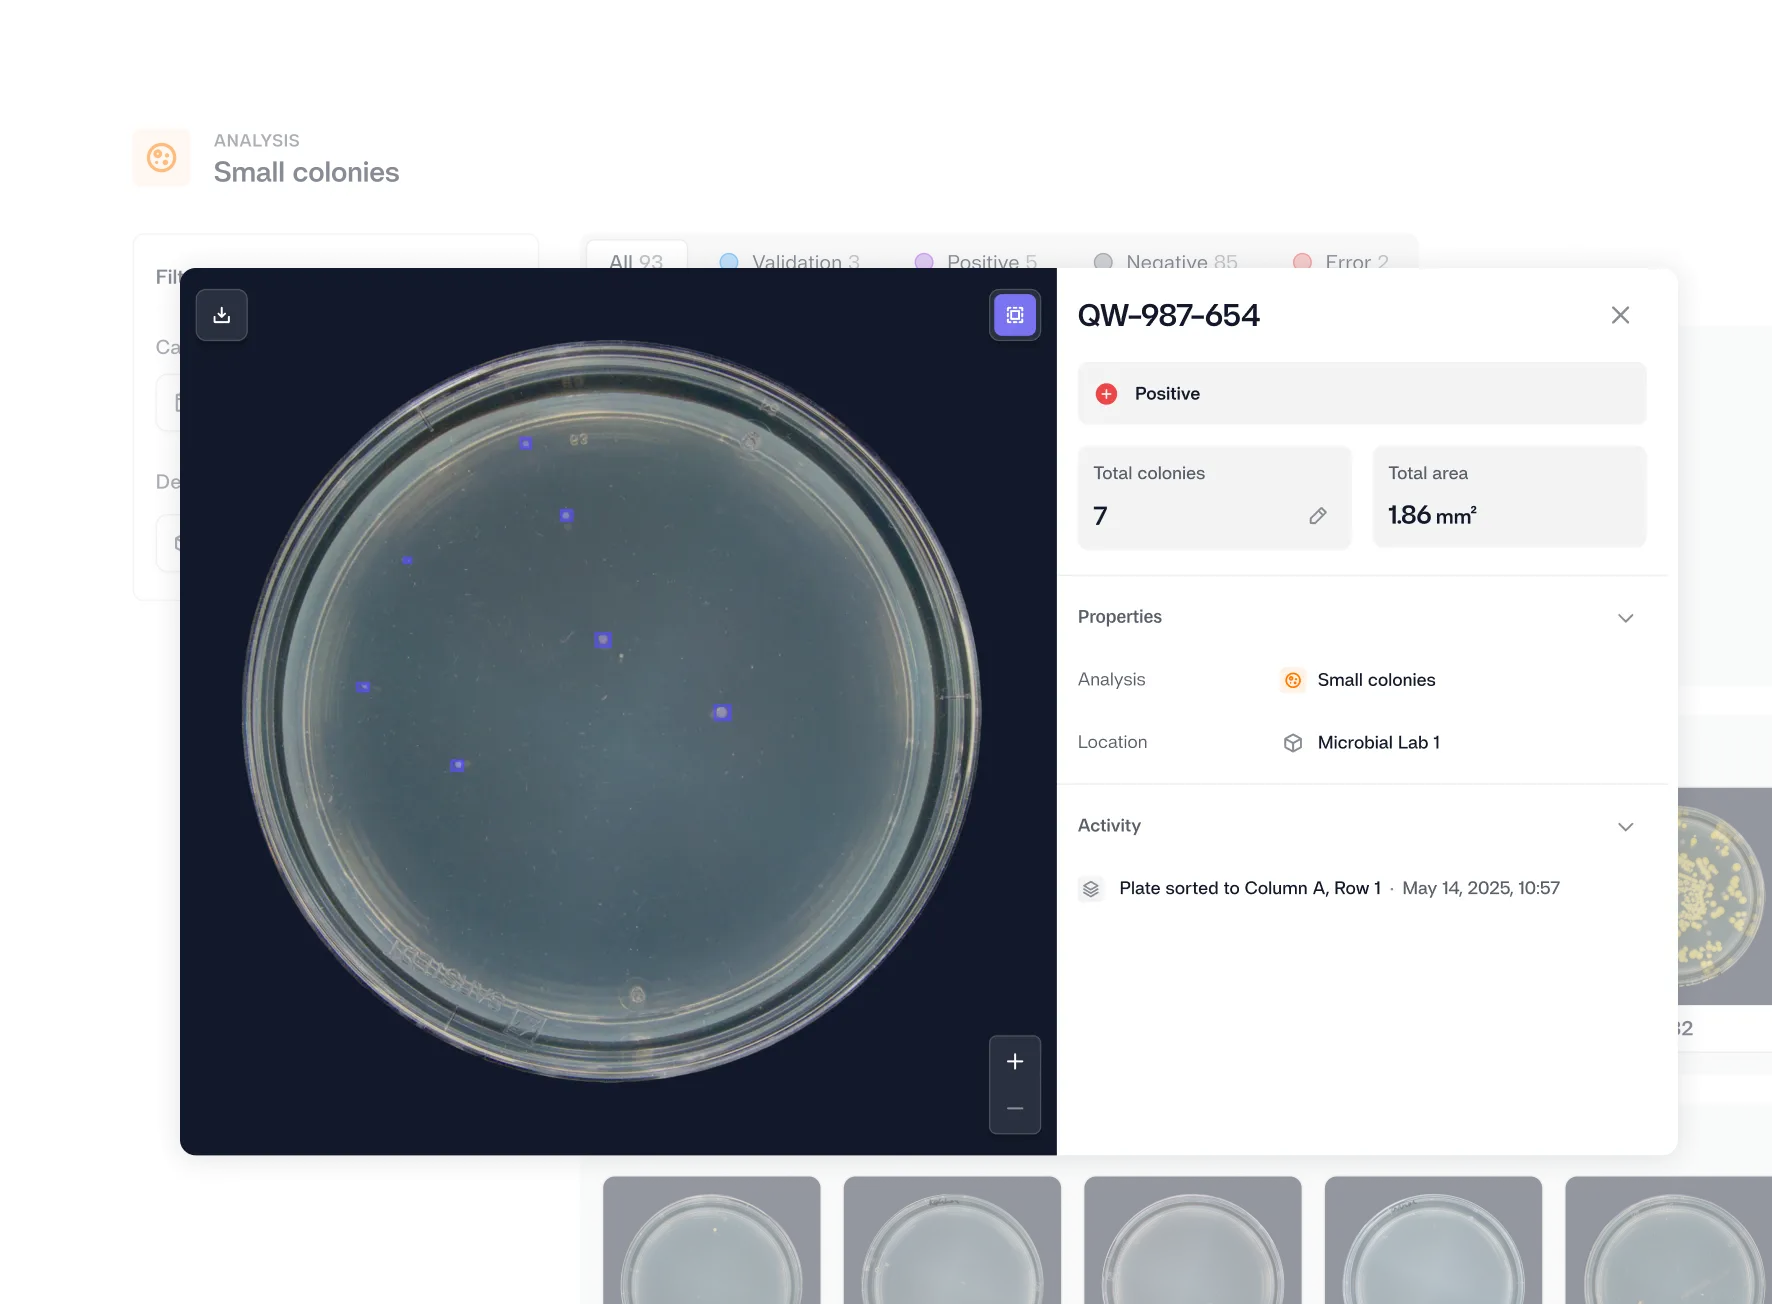Zoom in on the plate image

point(1015,1061)
